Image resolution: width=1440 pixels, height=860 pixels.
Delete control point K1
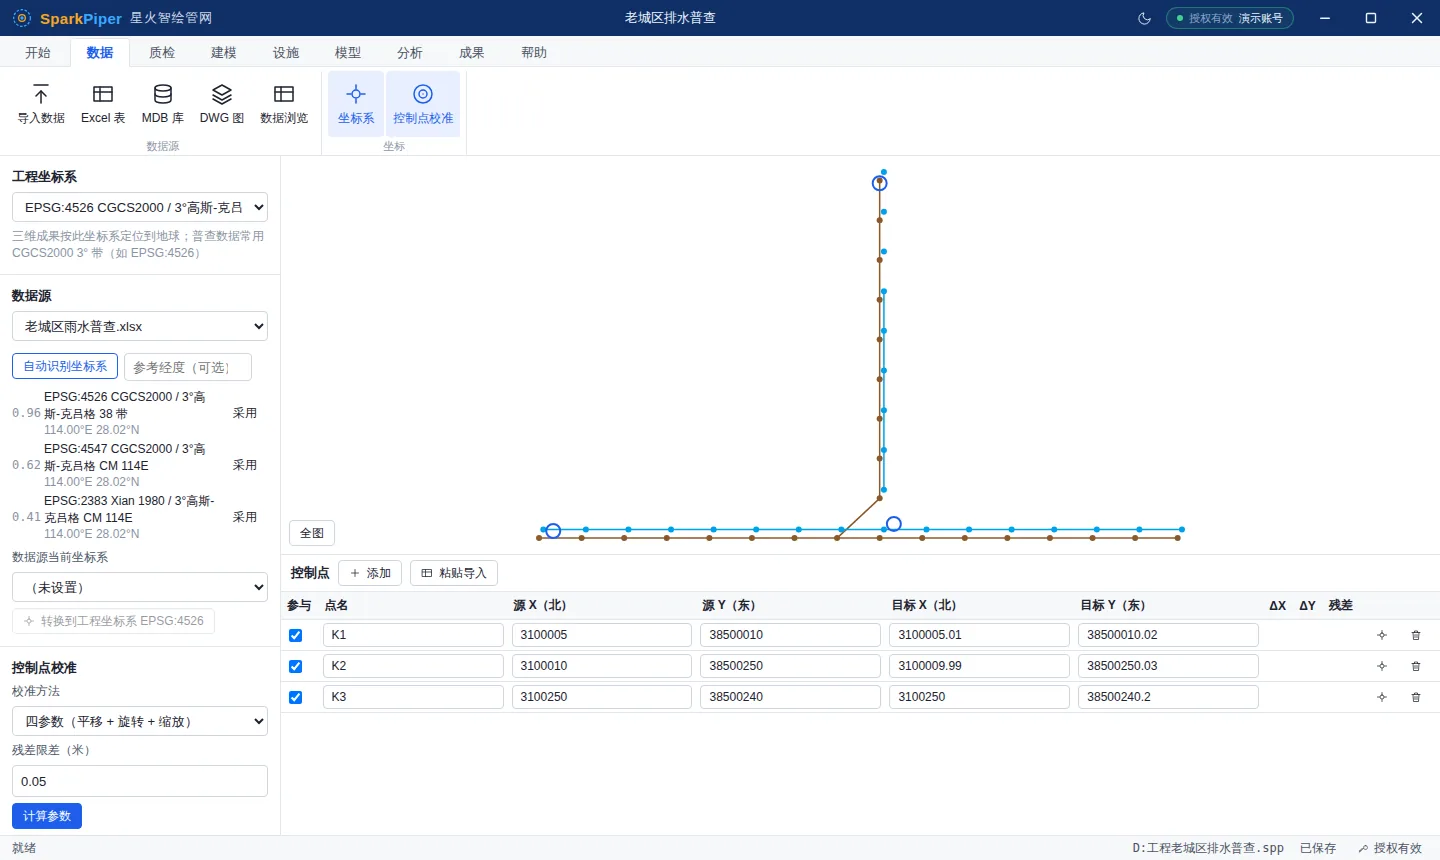point(1416,635)
